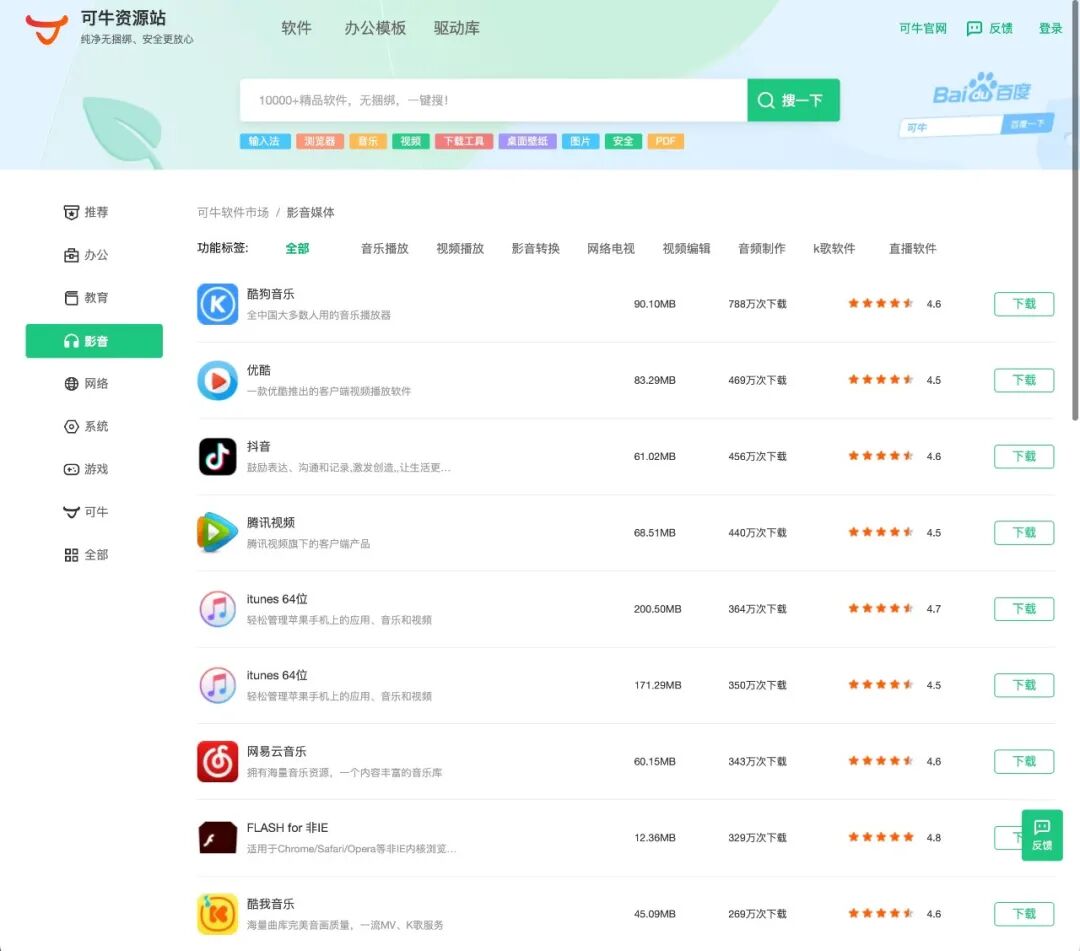Screen dimensions: 1080x951
Task: Click the 抖音 app icon
Action: 217,456
